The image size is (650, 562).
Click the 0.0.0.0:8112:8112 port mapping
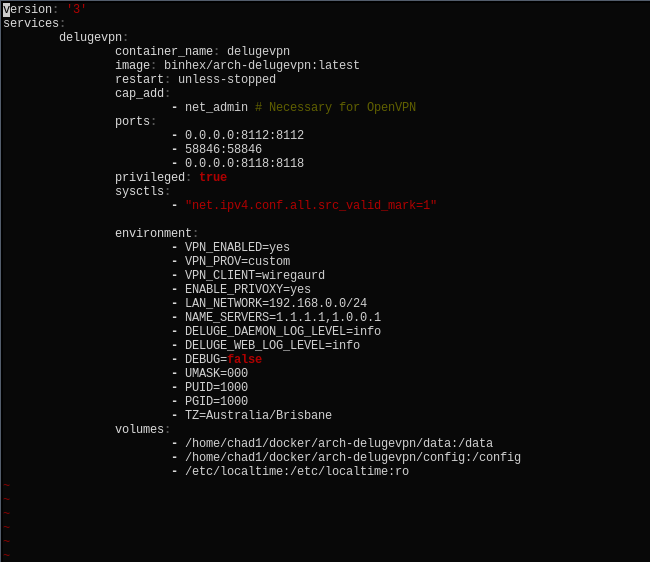[x=244, y=136]
